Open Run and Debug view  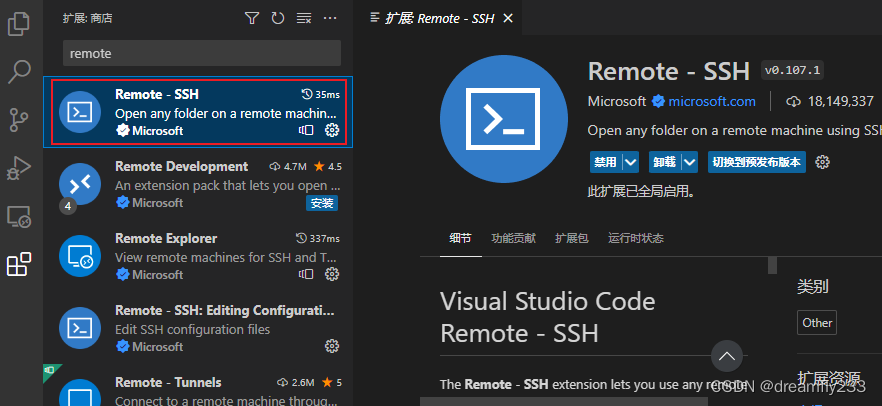tap(19, 168)
